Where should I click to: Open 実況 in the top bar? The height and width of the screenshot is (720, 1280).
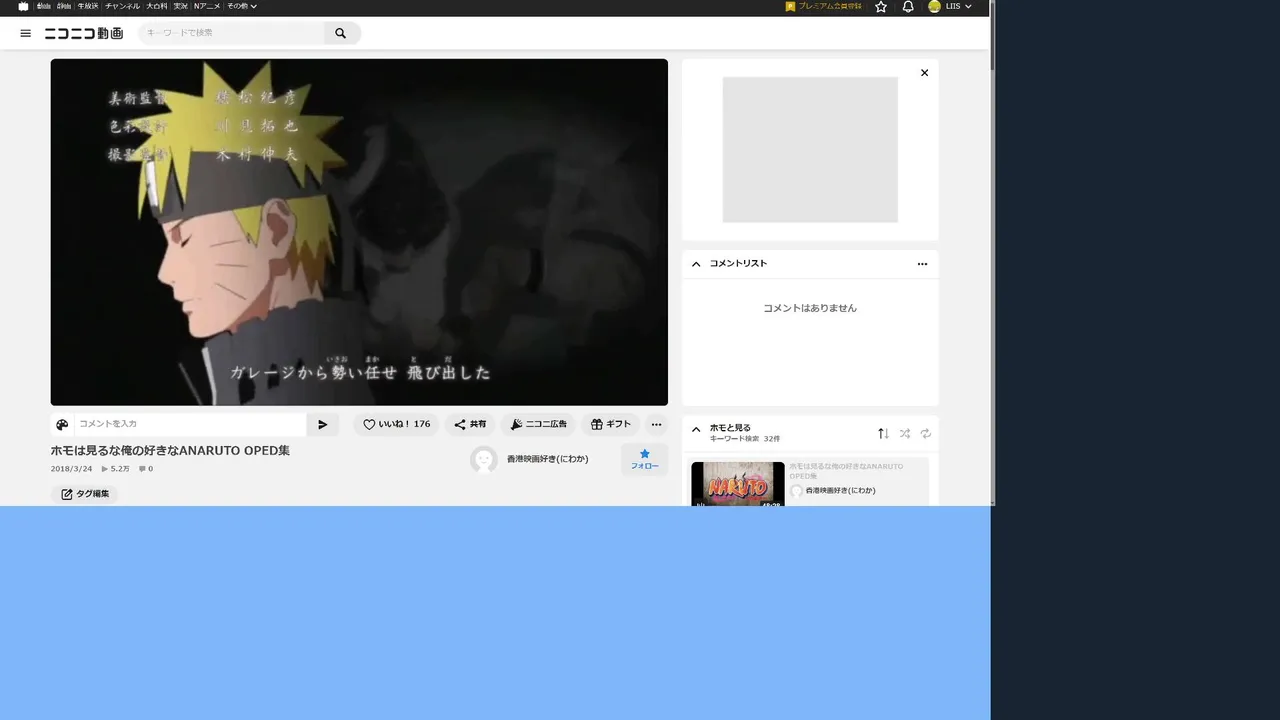point(181,6)
